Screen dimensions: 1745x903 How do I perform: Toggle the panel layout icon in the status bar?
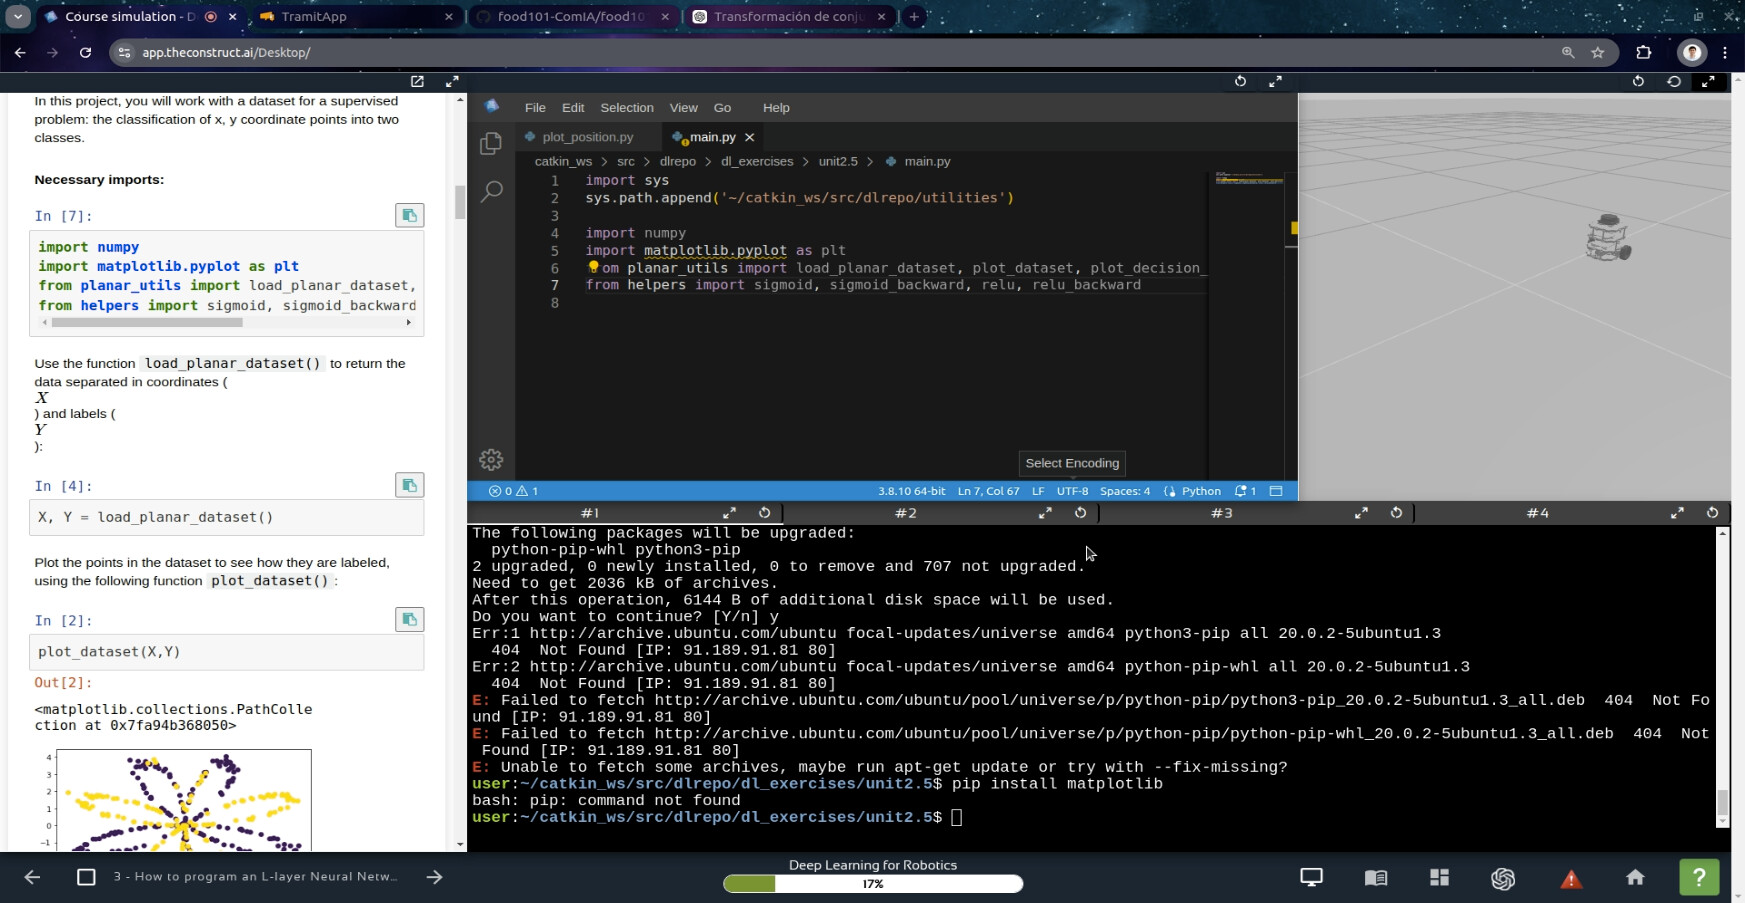point(1276,491)
